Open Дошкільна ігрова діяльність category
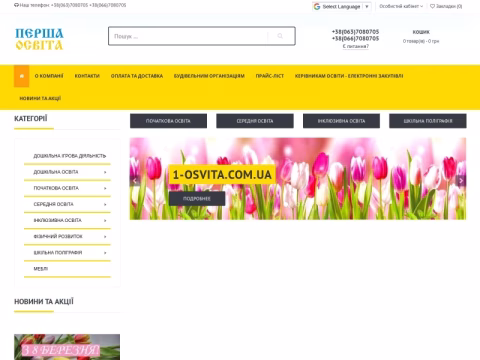This screenshot has width=480, height=360. [70, 156]
